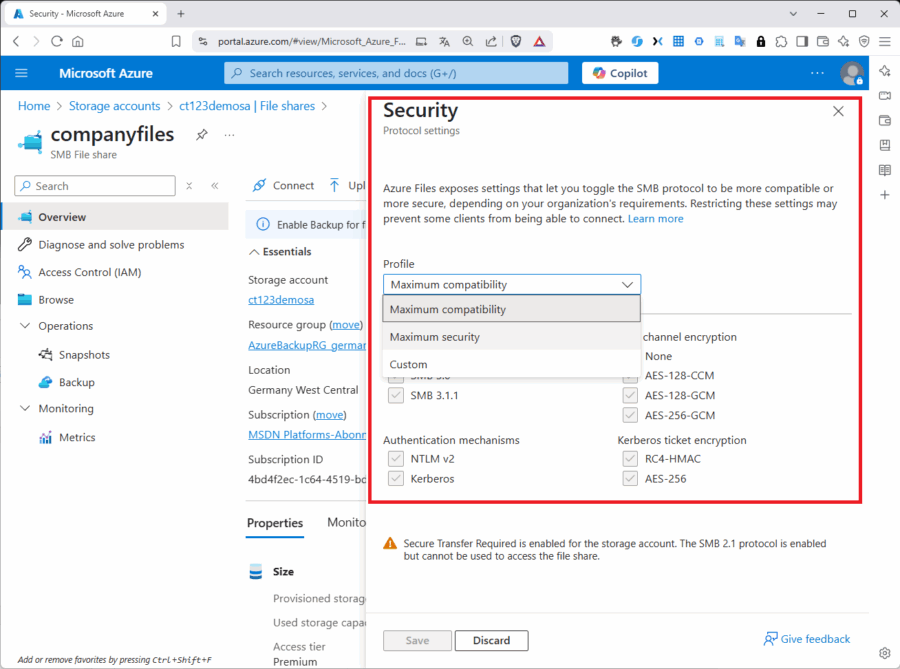Click the browser back arrow
The height and width of the screenshot is (669, 900).
pyautogui.click(x=16, y=41)
